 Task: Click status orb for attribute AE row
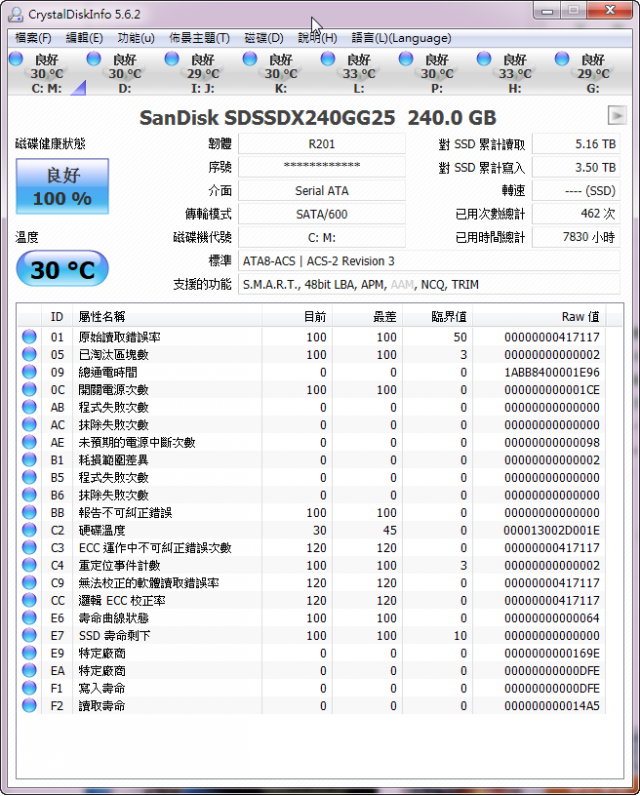29,442
